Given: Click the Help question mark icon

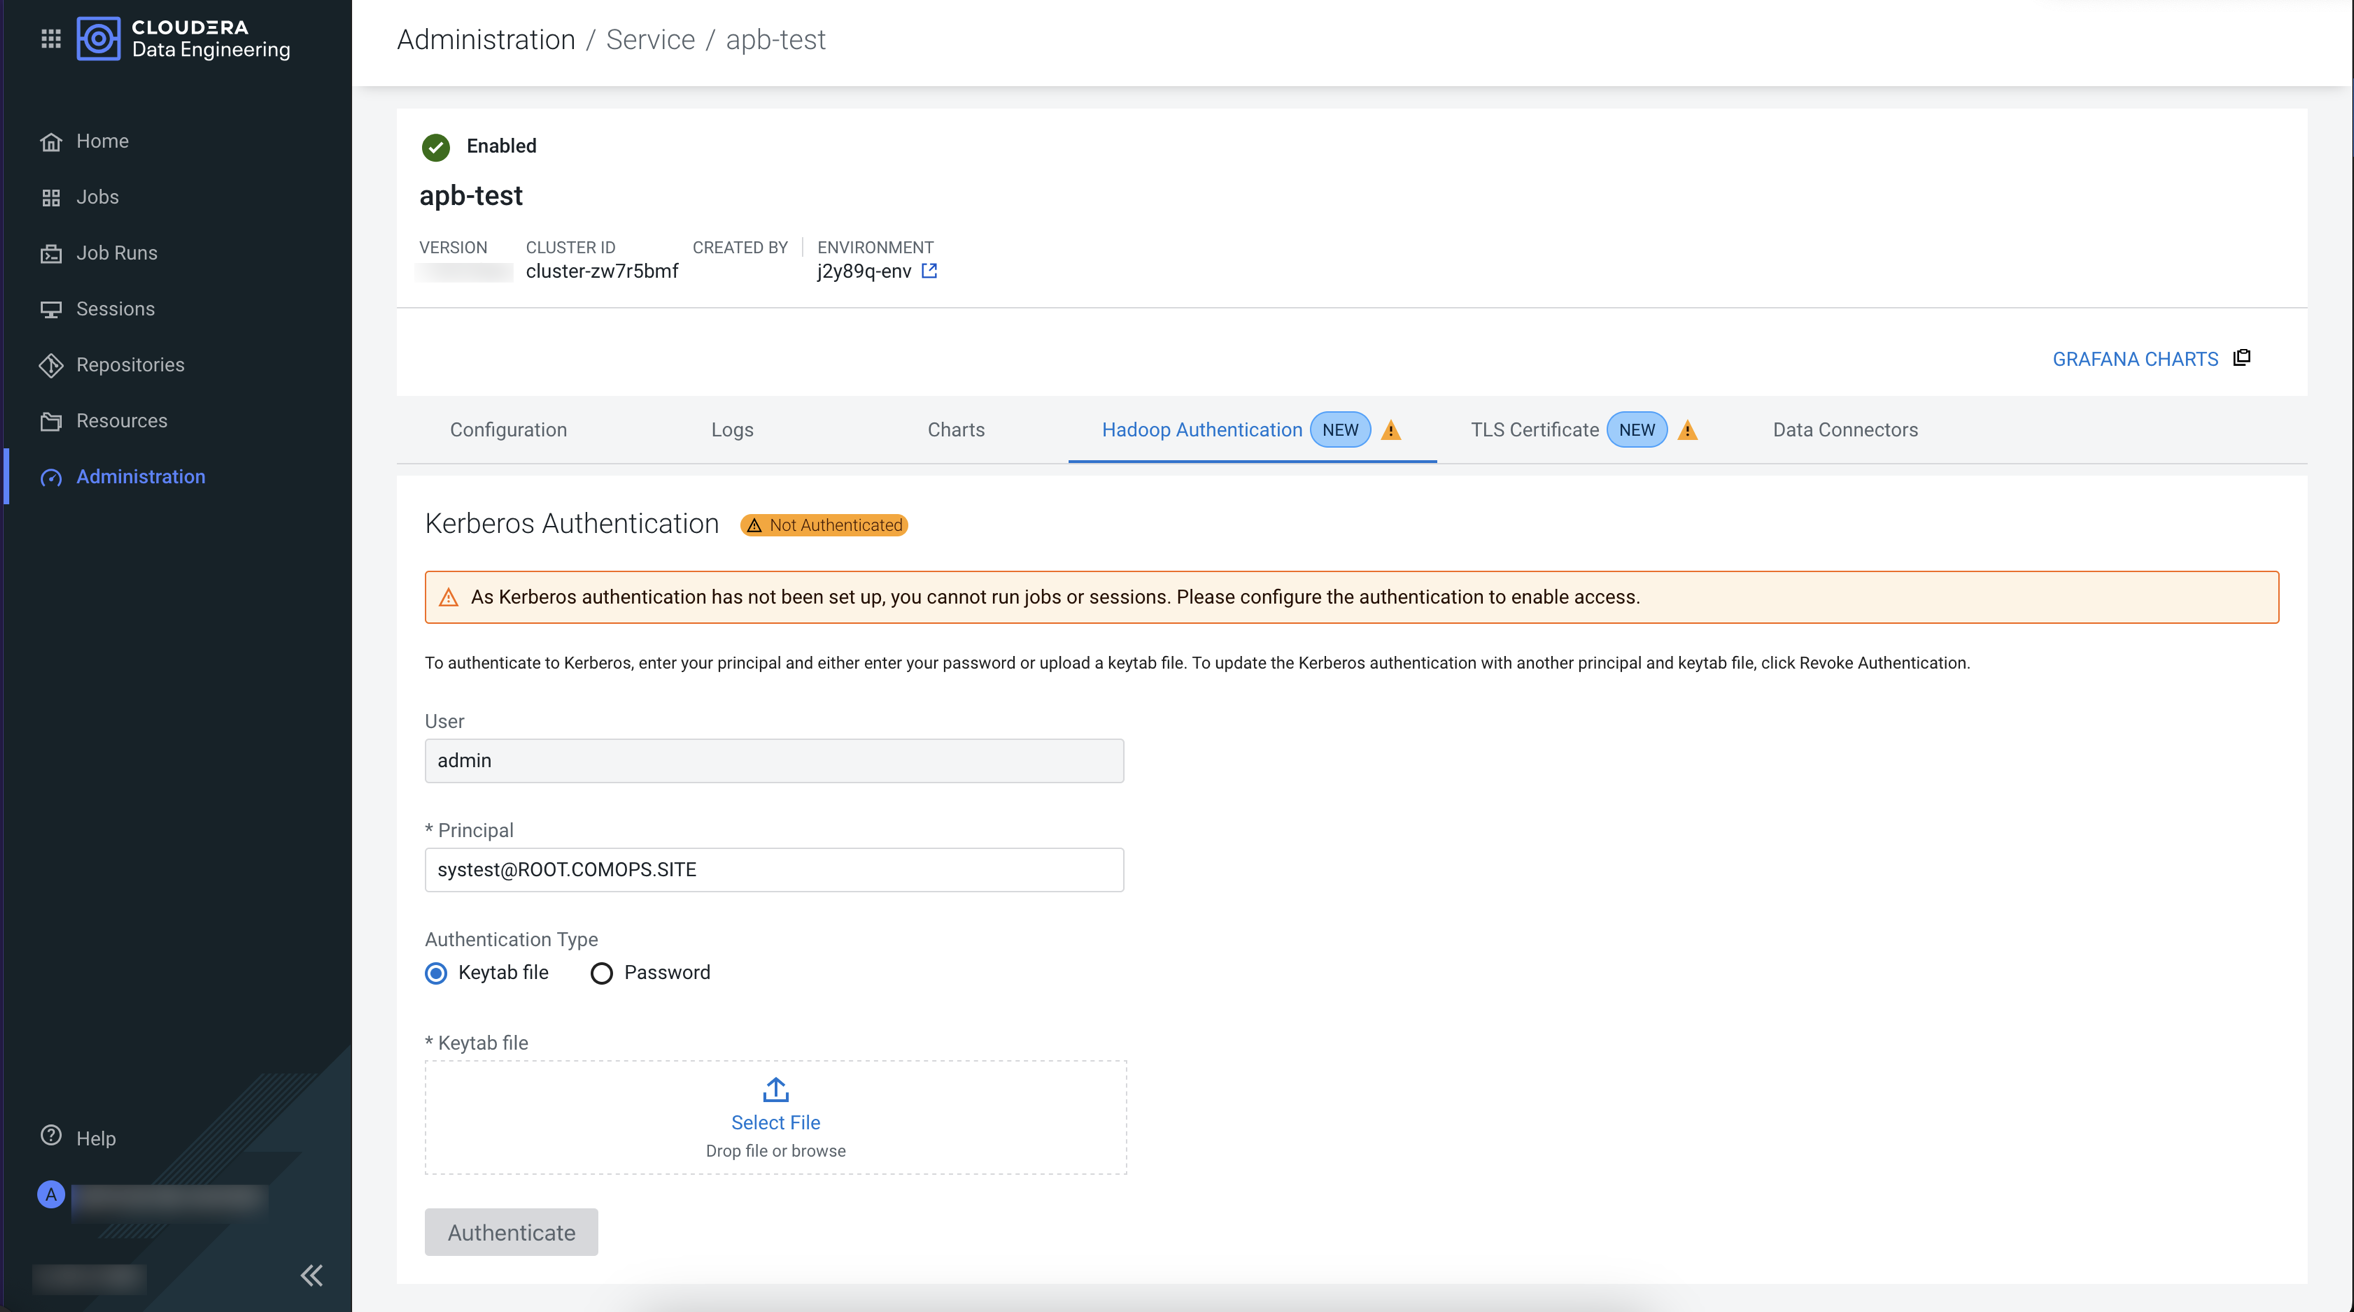Looking at the screenshot, I should [51, 1137].
